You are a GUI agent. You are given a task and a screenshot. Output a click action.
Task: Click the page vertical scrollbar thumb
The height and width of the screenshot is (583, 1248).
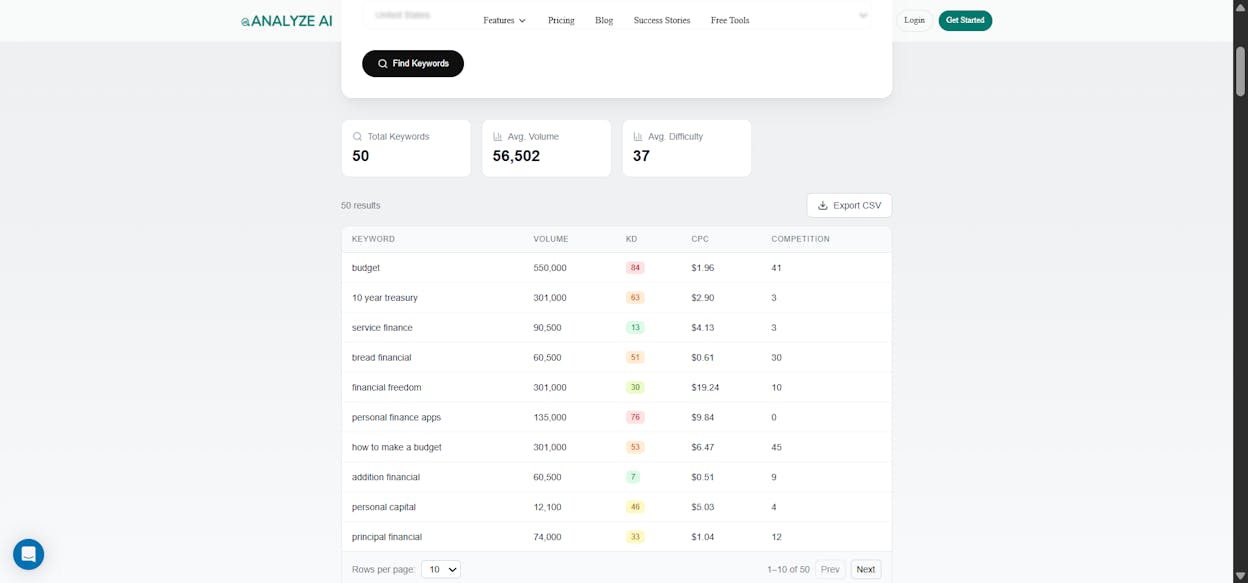point(1240,71)
